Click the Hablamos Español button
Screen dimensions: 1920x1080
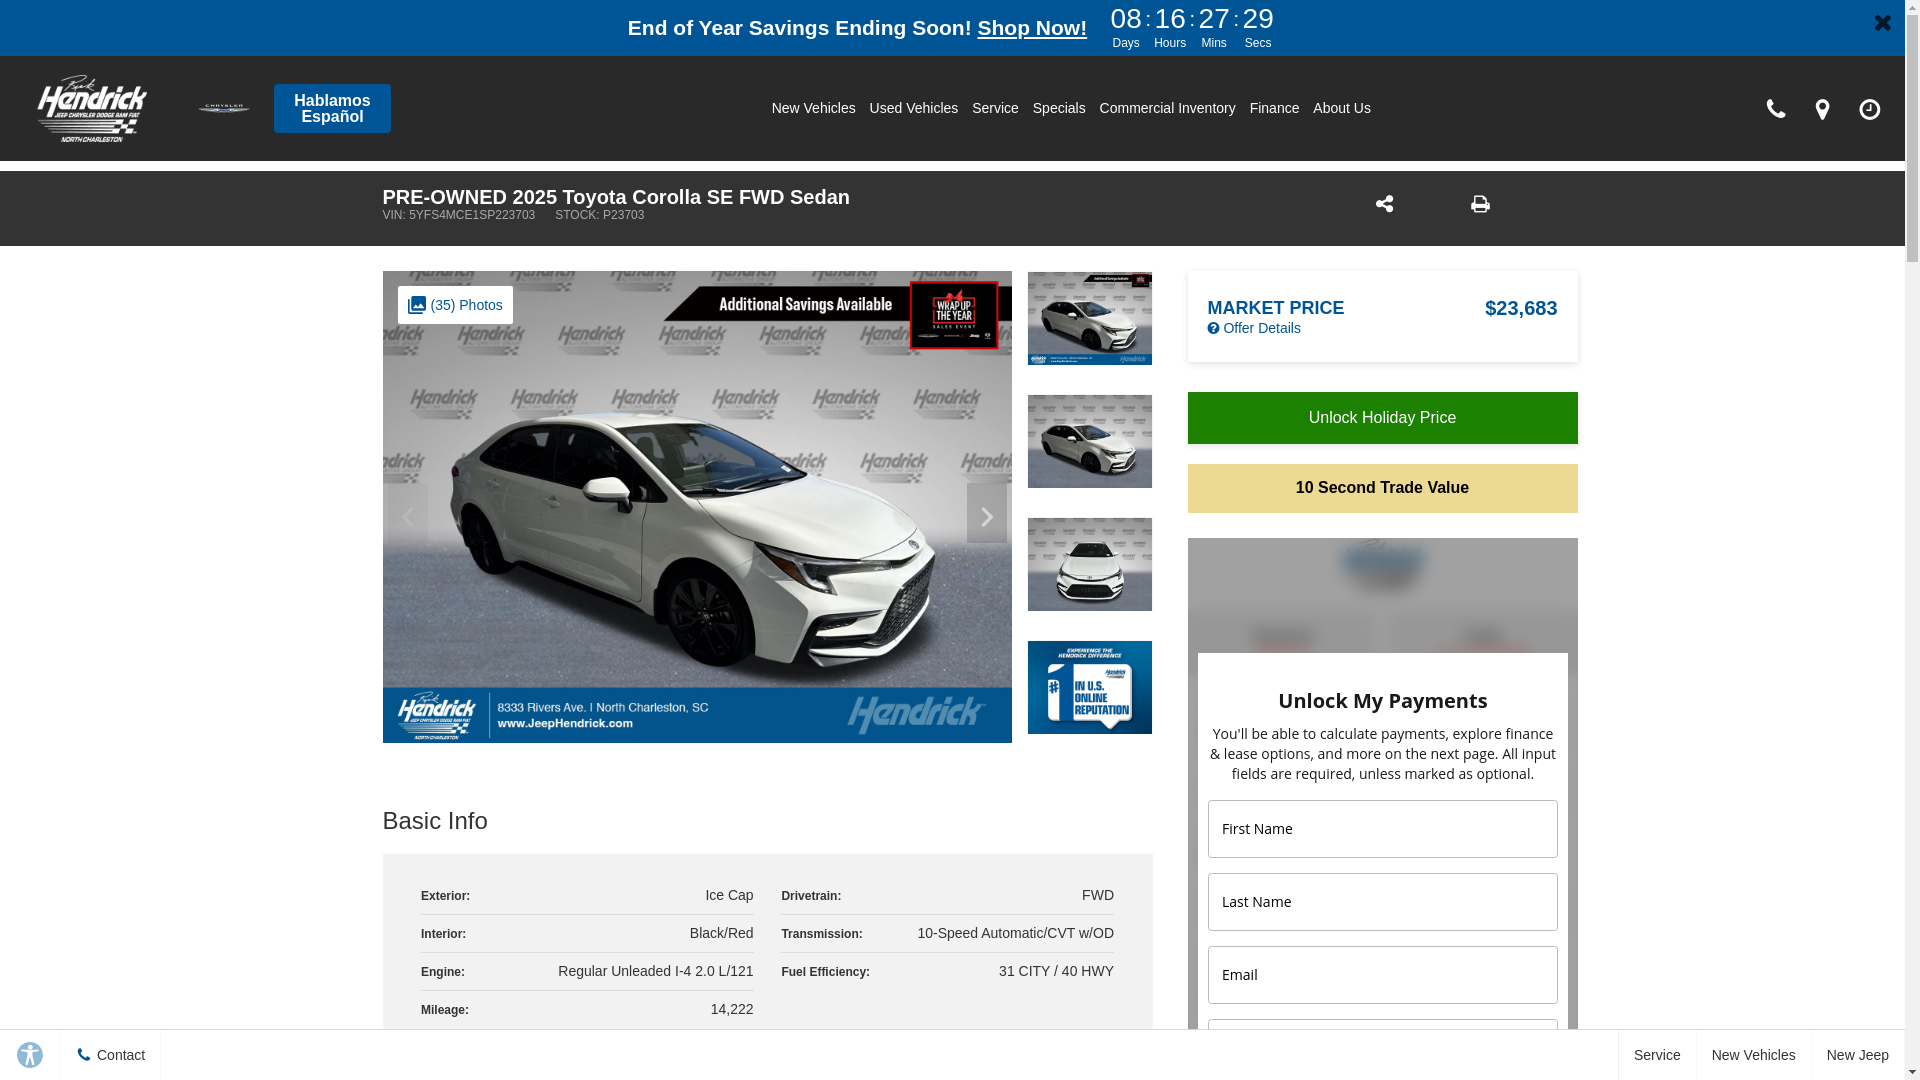(x=332, y=108)
